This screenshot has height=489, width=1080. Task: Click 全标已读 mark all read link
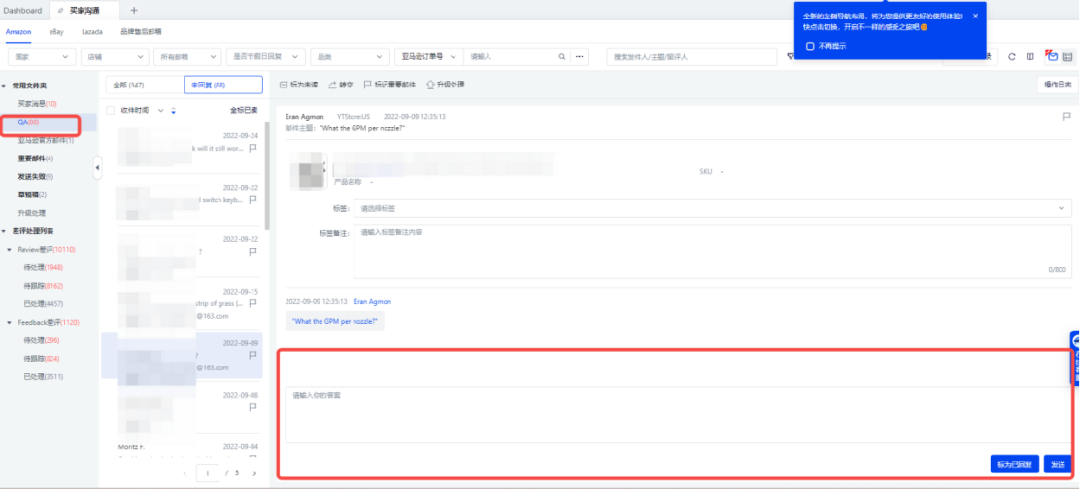tap(244, 110)
